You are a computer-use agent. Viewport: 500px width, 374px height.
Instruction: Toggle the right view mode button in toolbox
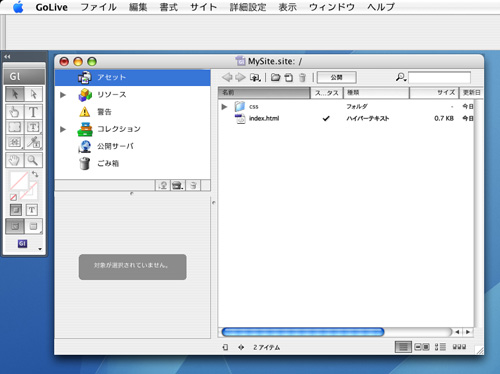(33, 226)
